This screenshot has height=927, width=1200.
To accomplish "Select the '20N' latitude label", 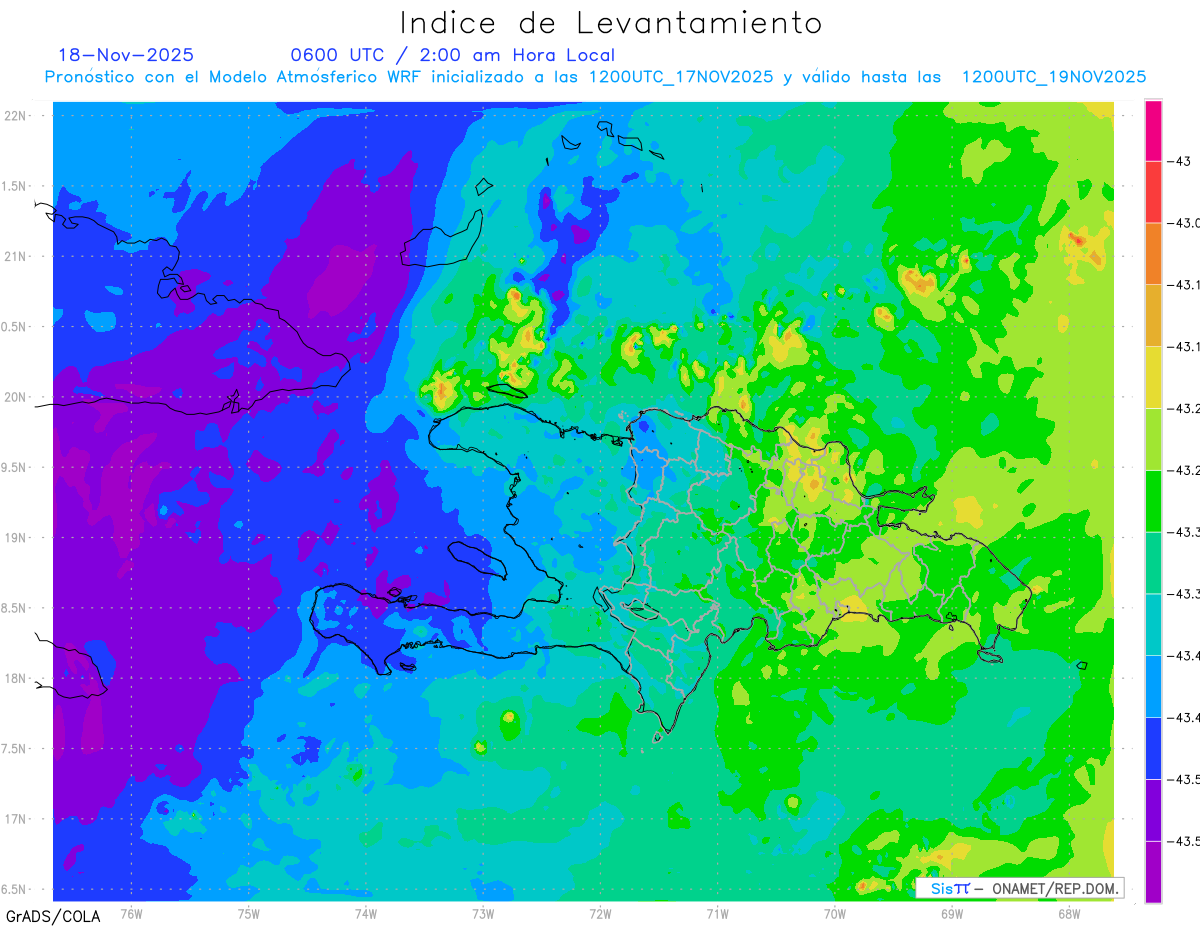I will coord(17,397).
